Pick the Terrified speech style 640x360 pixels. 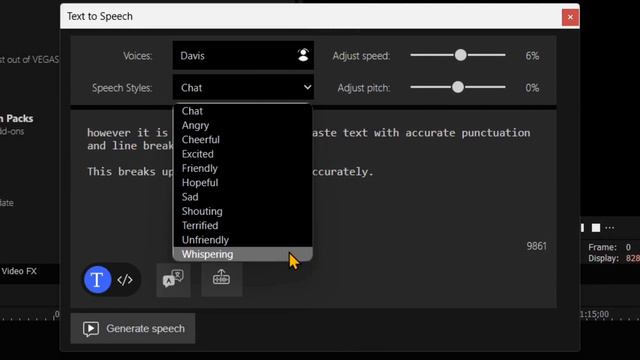click(x=243, y=225)
